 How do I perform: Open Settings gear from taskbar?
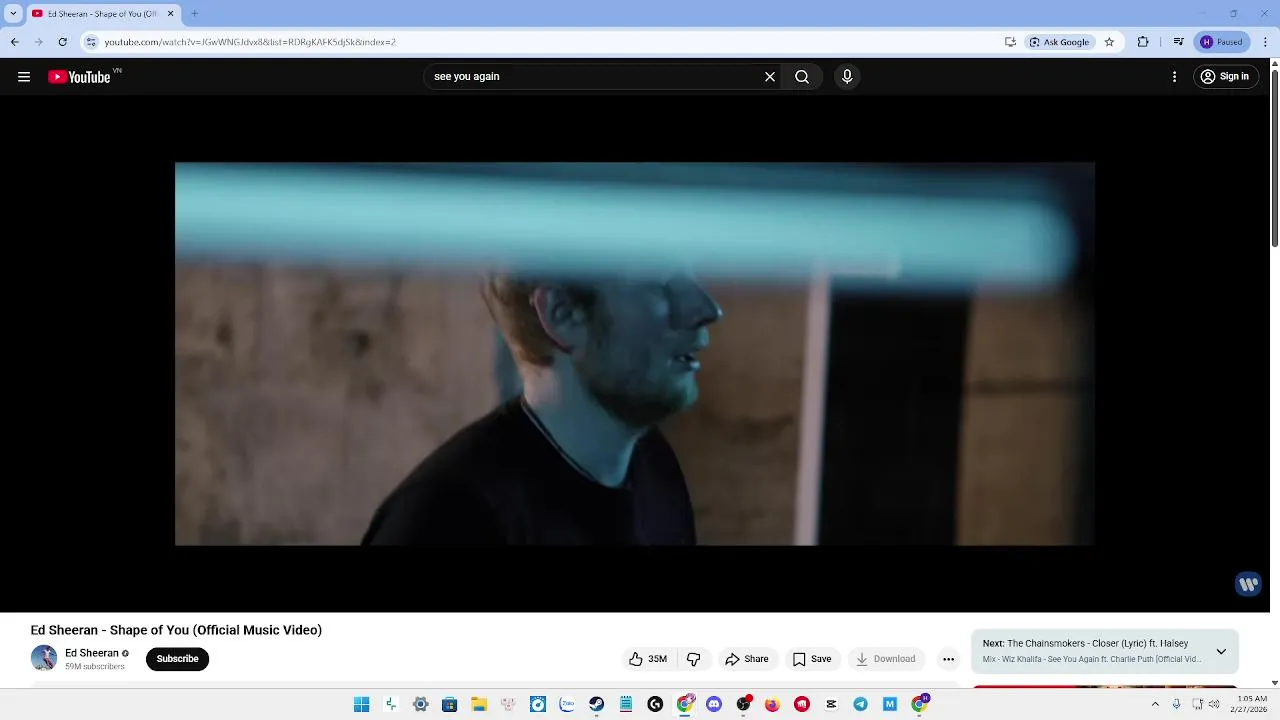(421, 704)
